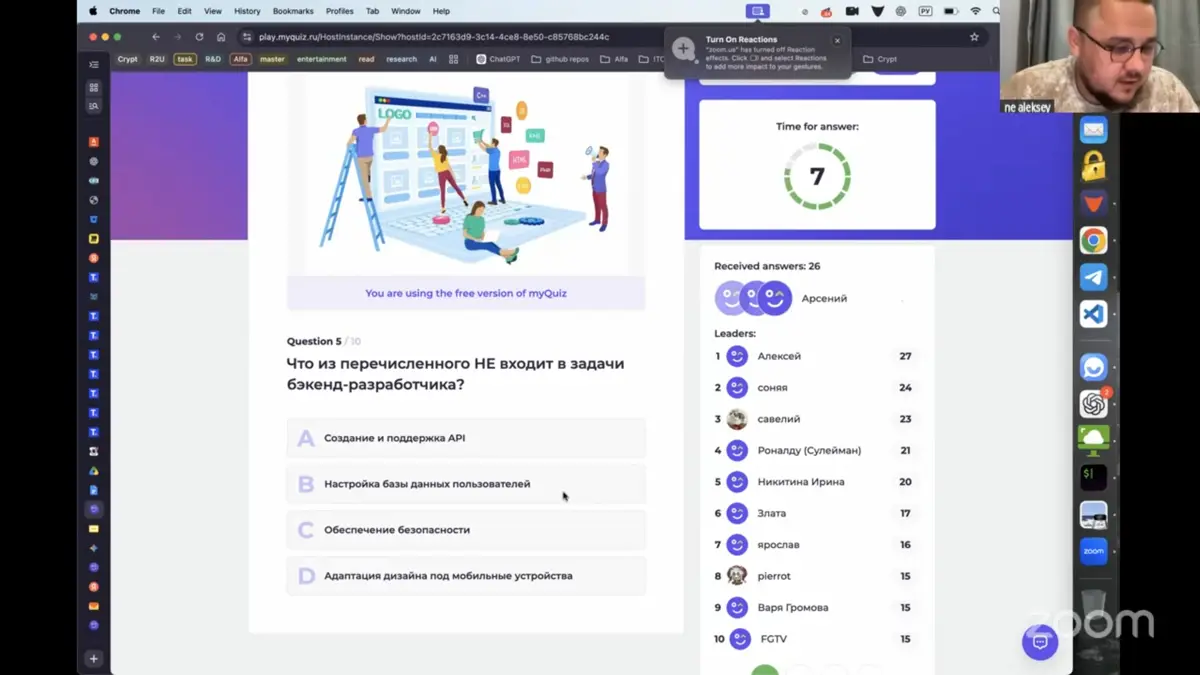
Task: Open the yellow padlock app in Dock
Action: tap(1093, 166)
